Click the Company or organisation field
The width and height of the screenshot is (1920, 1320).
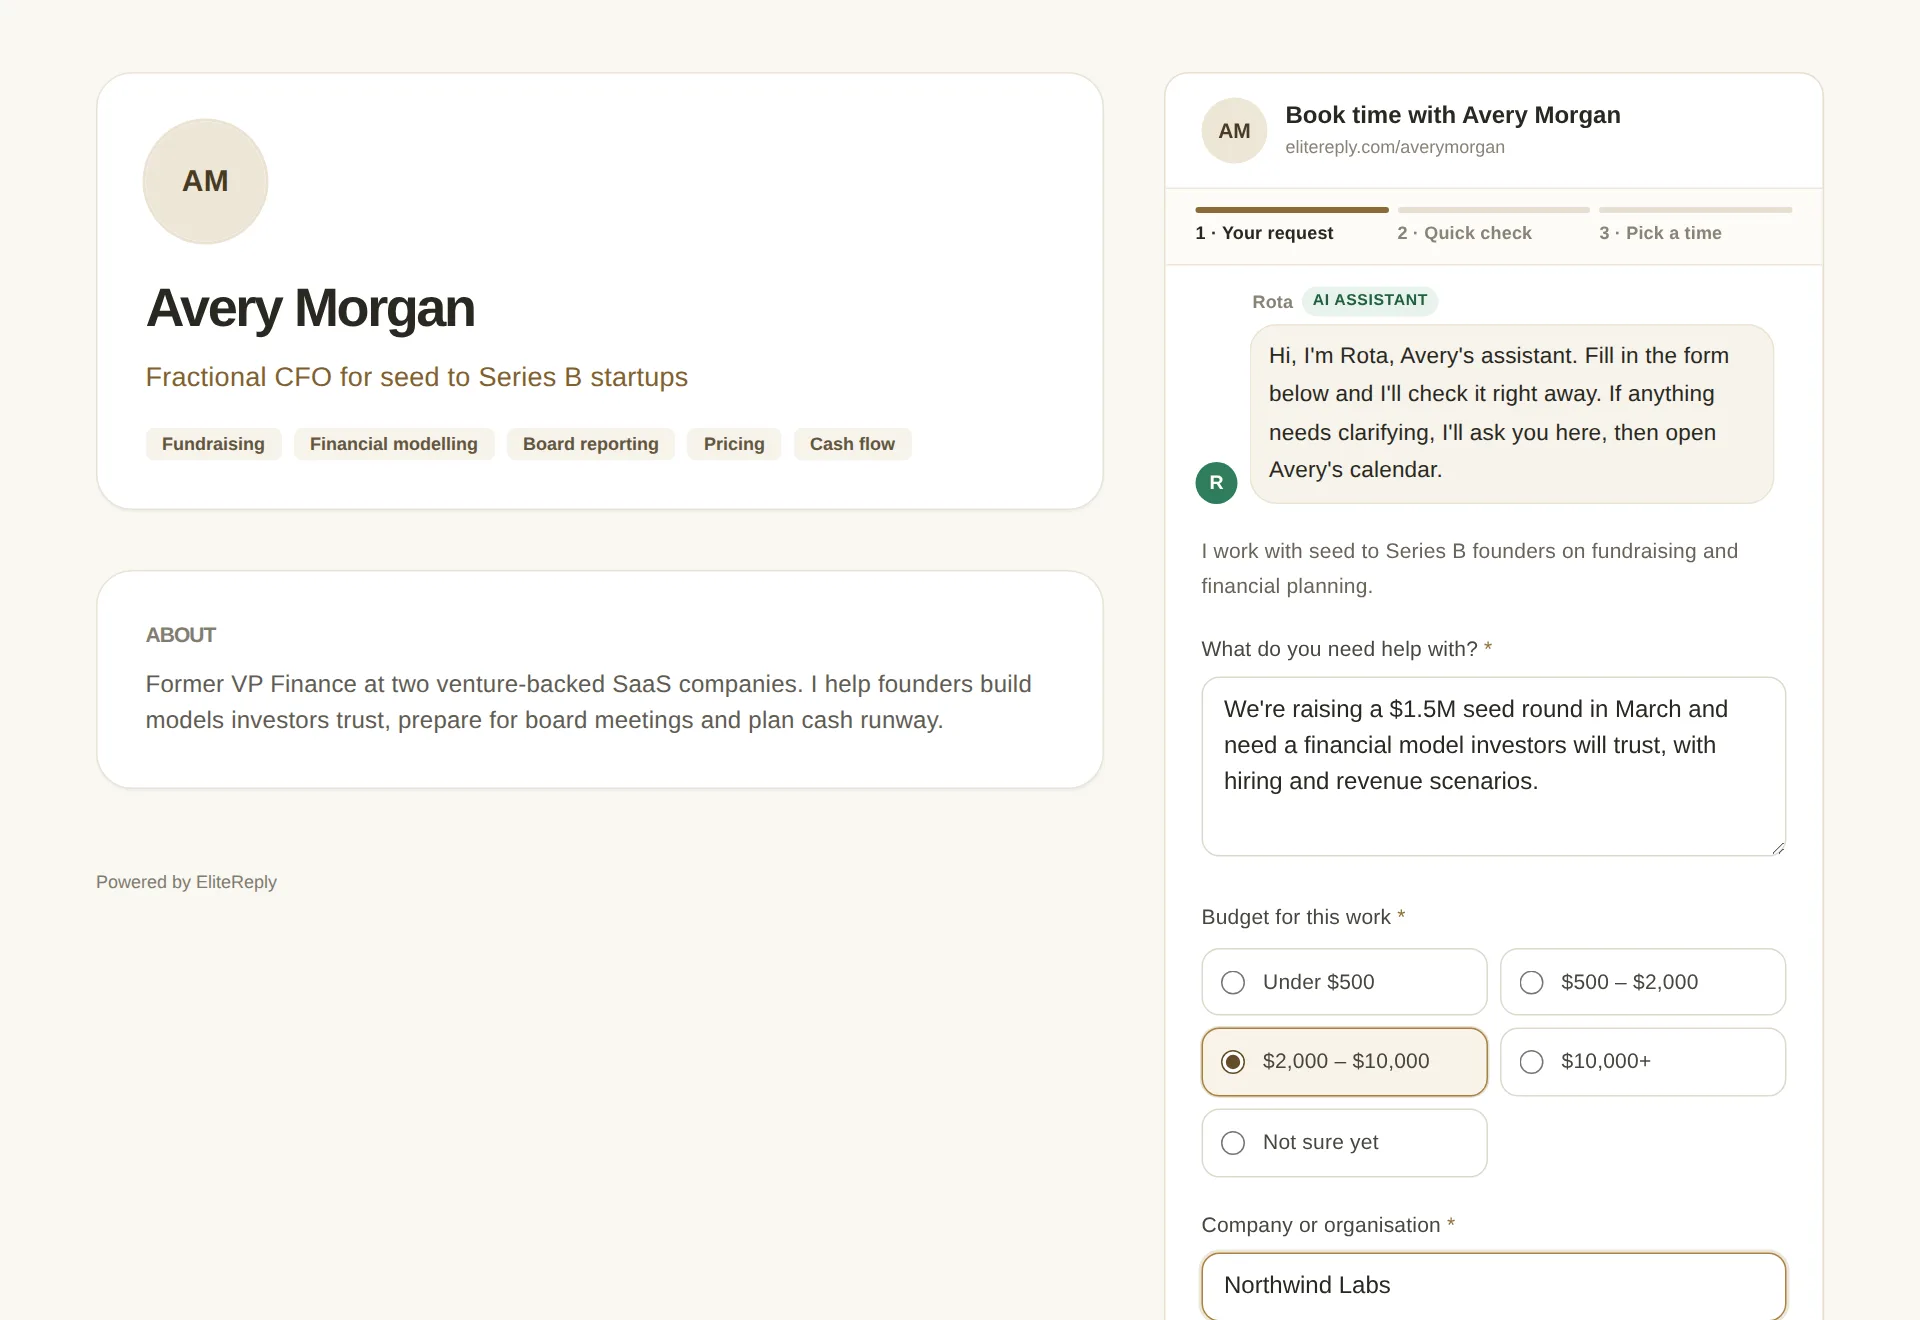(x=1493, y=1286)
